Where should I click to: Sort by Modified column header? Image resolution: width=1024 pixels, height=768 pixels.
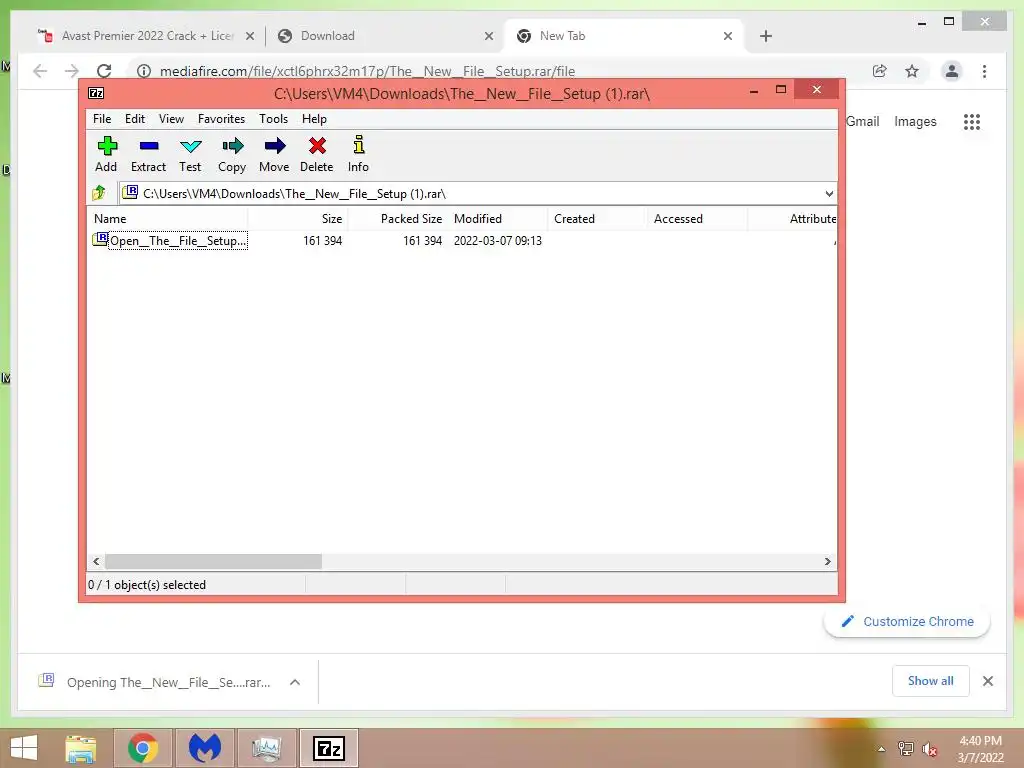tap(497, 219)
